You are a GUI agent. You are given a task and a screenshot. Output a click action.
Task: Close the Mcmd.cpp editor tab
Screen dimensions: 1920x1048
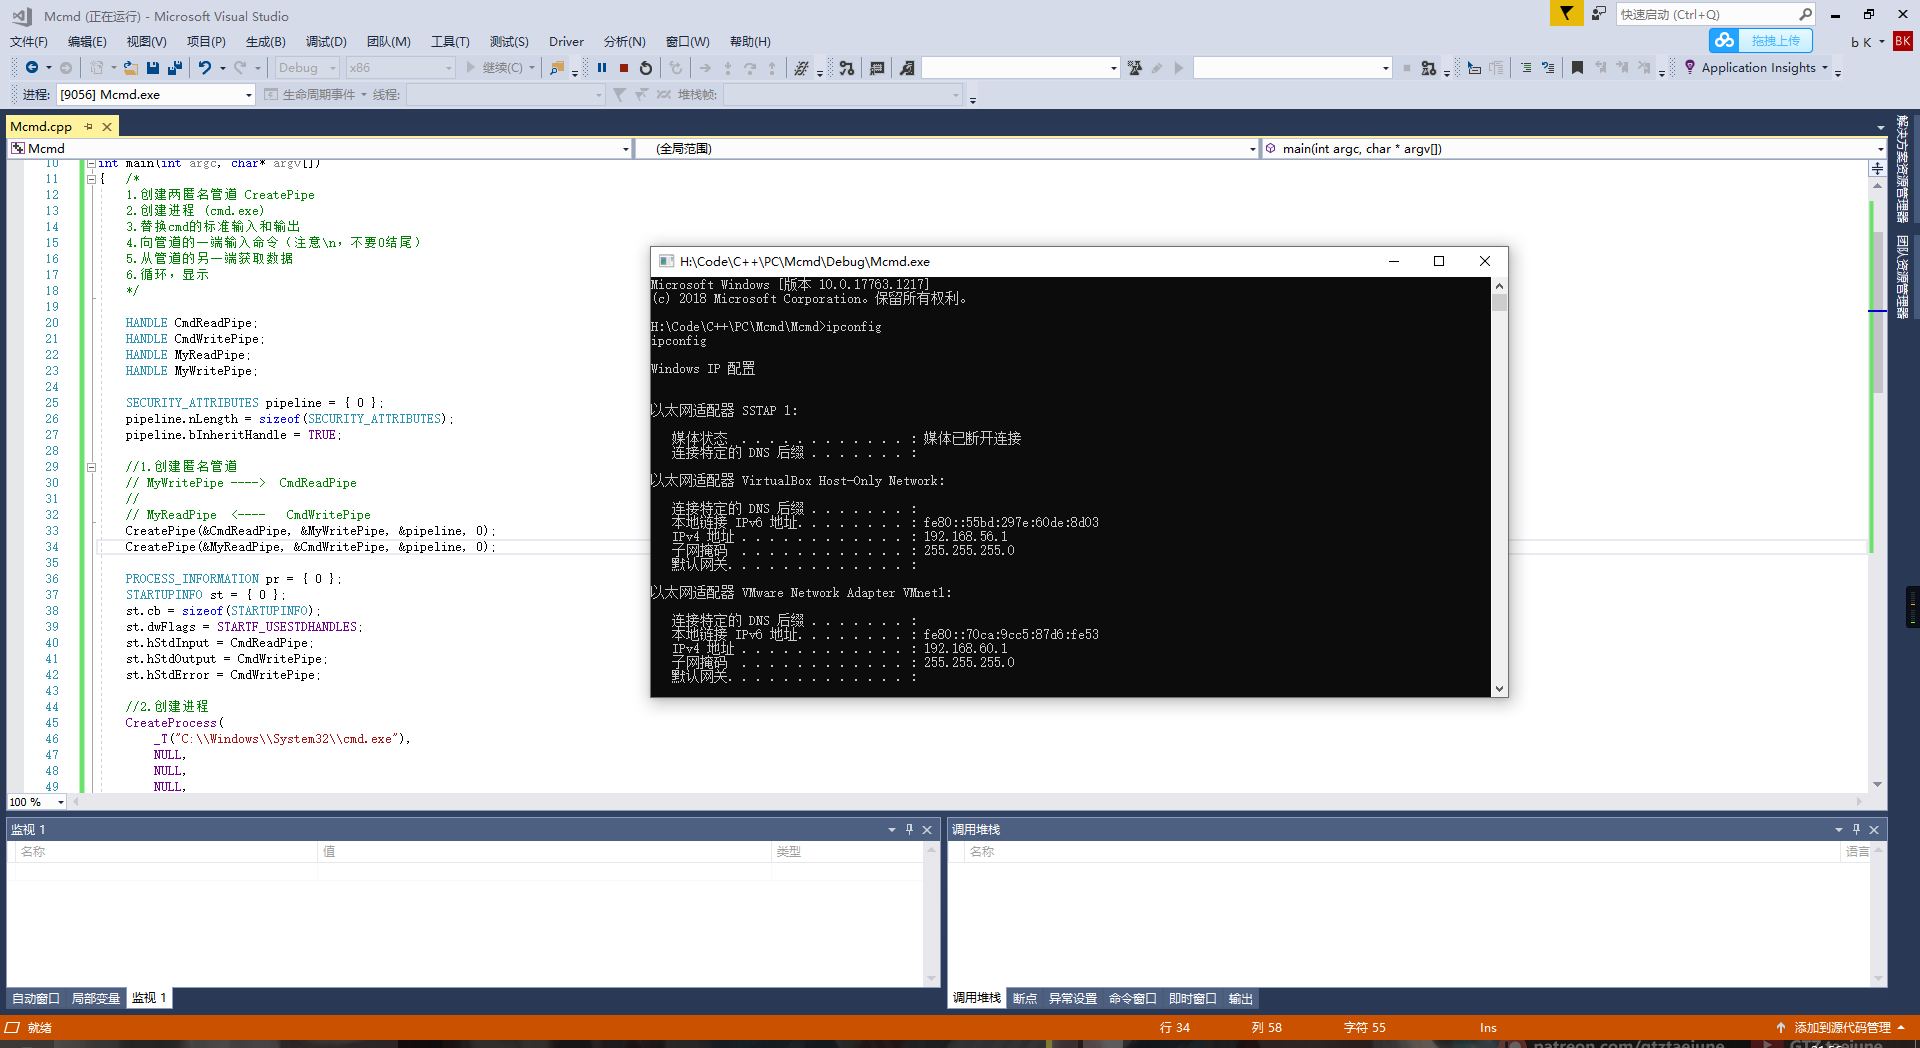(107, 127)
